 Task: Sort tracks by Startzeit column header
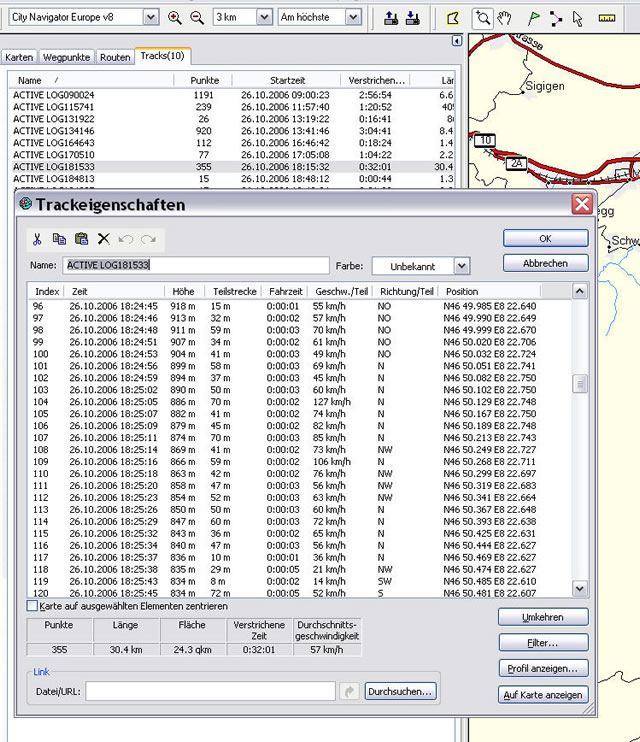287,80
